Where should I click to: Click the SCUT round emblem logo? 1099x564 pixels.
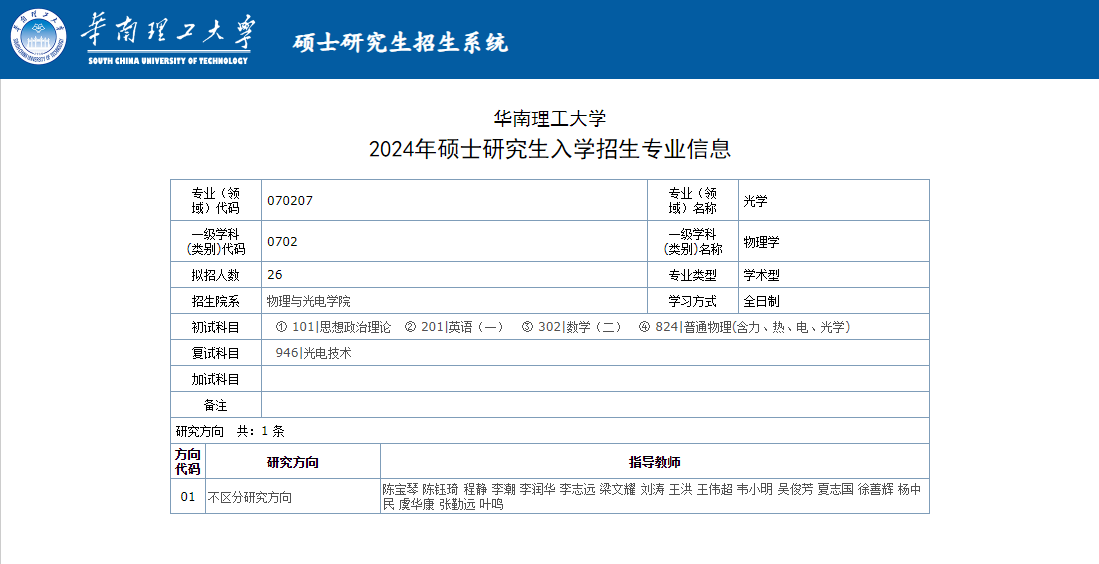click(x=39, y=37)
